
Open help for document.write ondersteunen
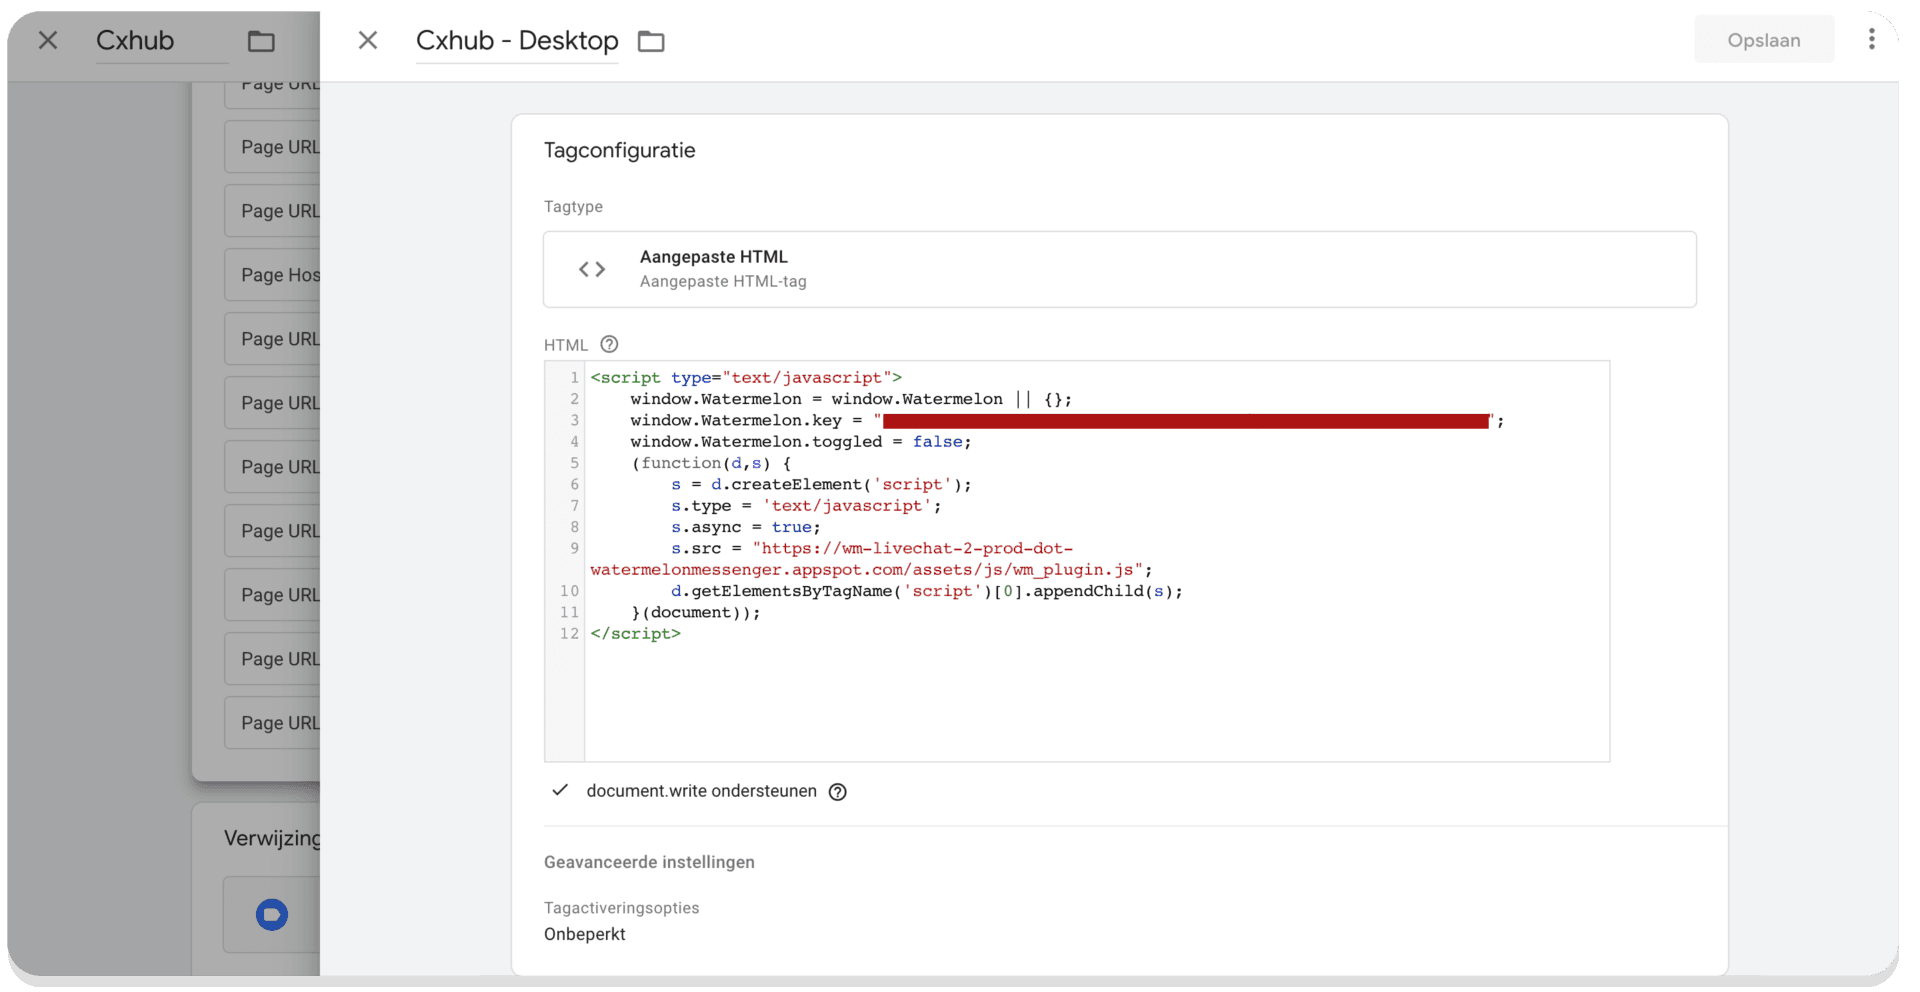838,792
